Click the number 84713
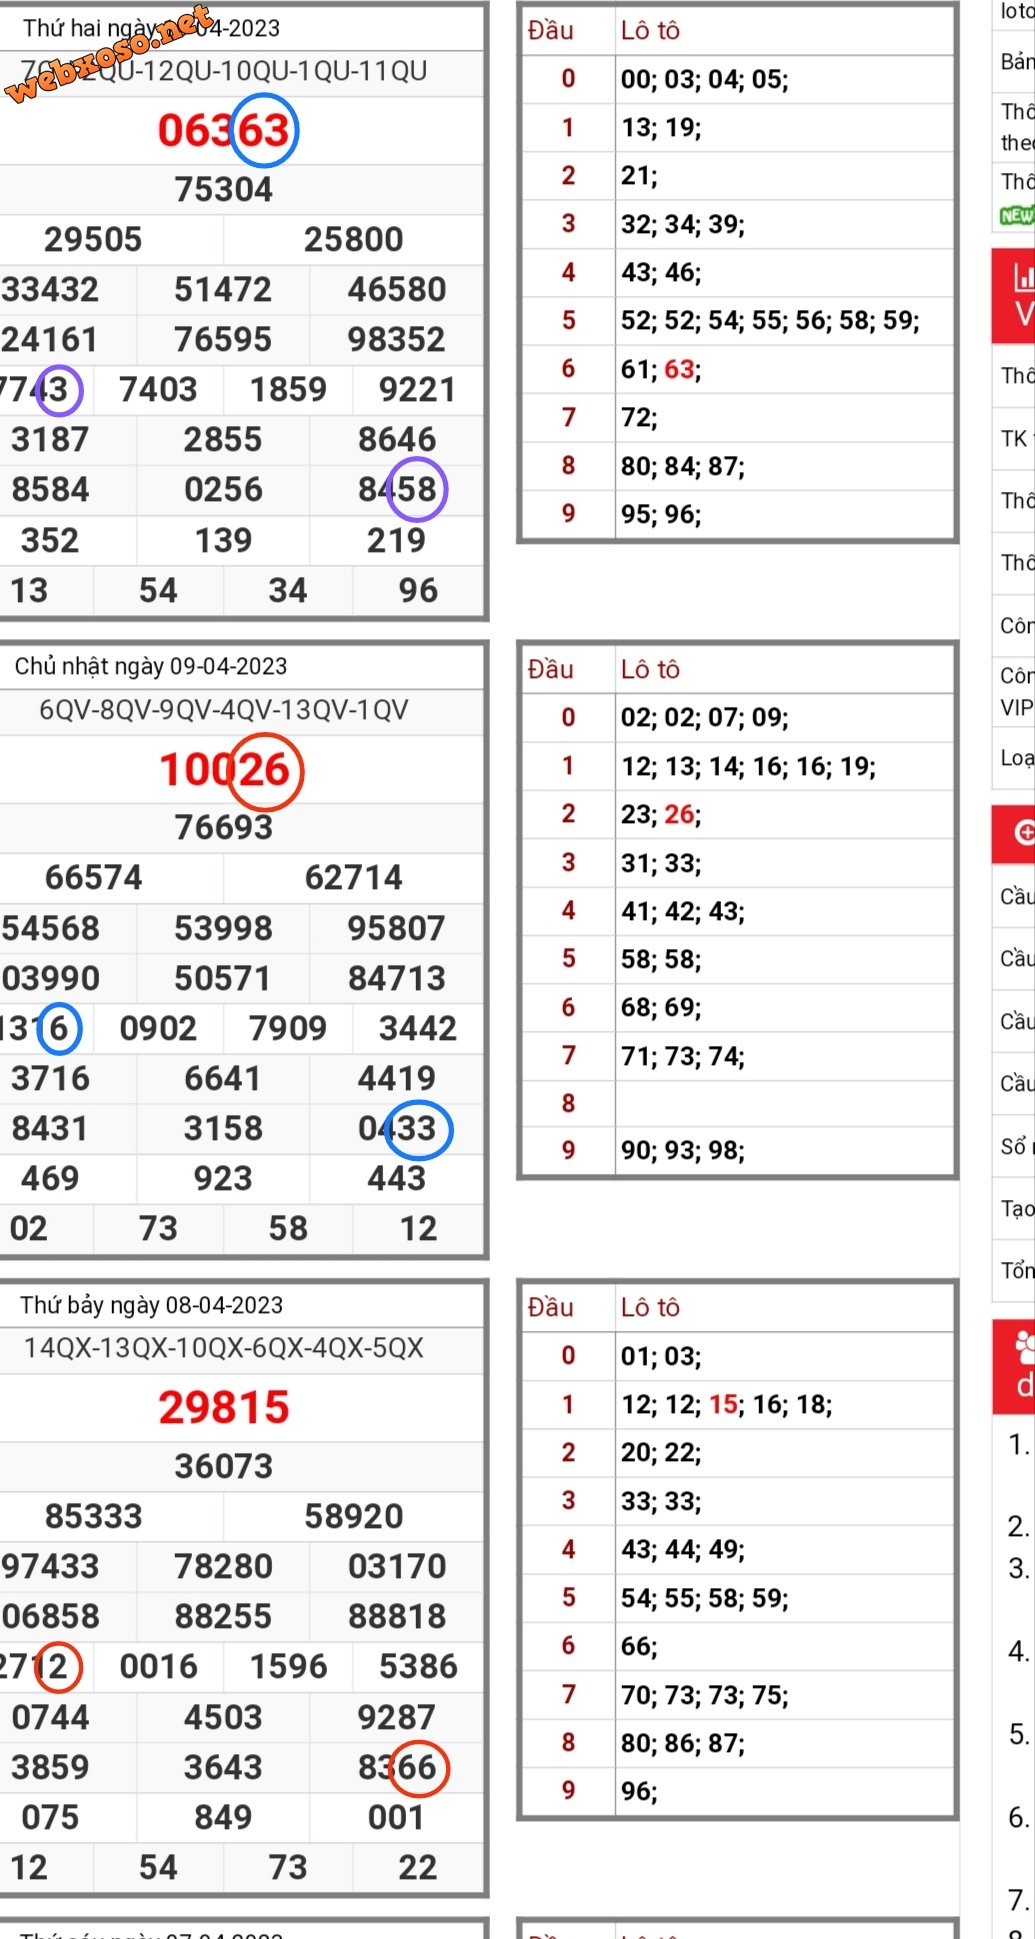1035x1939 pixels. coord(397,978)
